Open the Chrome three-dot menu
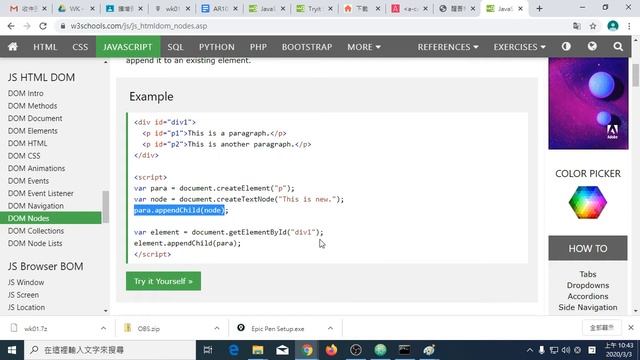The image size is (640, 360). [x=629, y=26]
